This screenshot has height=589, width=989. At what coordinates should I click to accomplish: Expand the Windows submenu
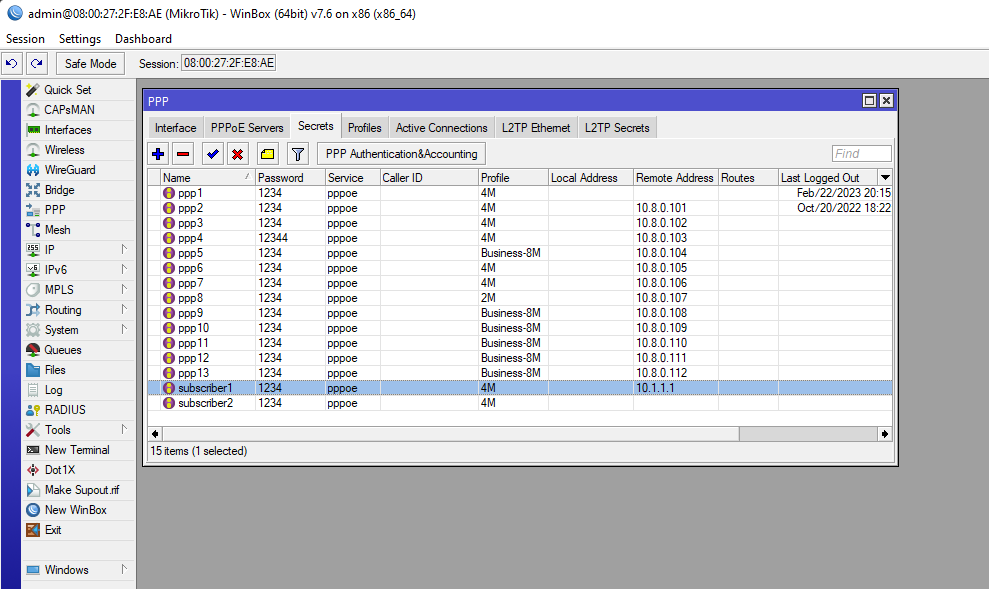tap(79, 570)
